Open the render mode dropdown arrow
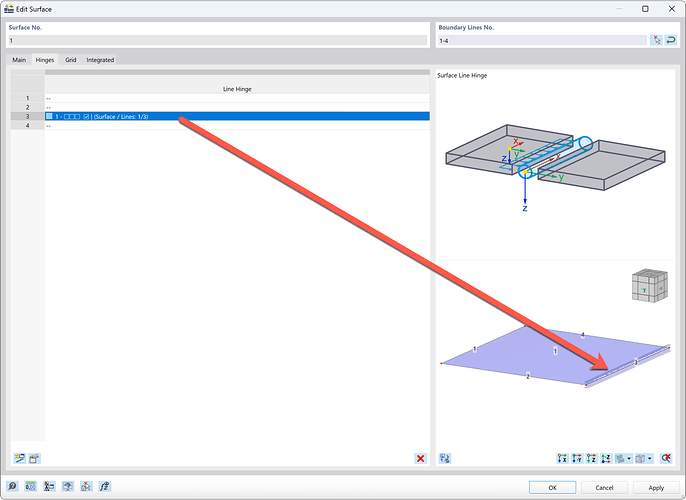 [650, 458]
